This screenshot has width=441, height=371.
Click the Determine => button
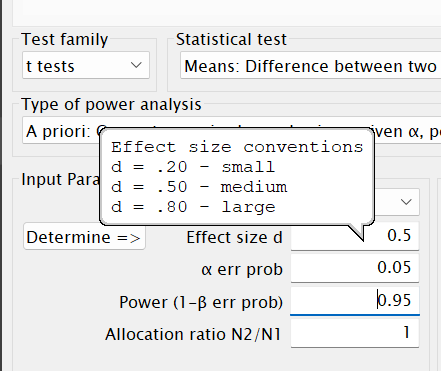(x=84, y=237)
